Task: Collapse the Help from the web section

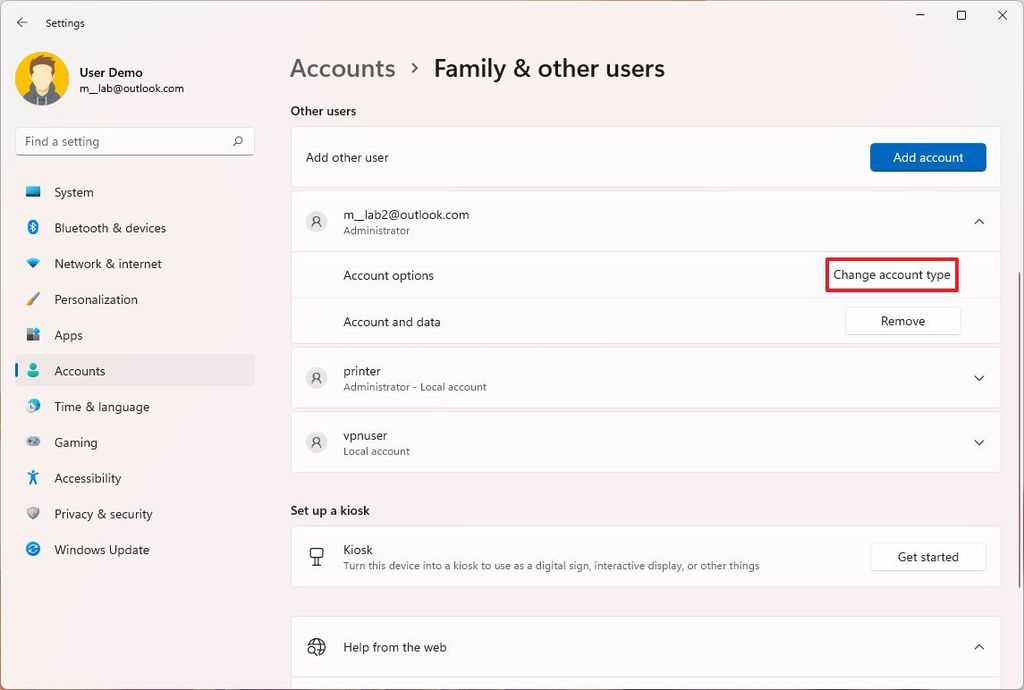Action: (979, 647)
